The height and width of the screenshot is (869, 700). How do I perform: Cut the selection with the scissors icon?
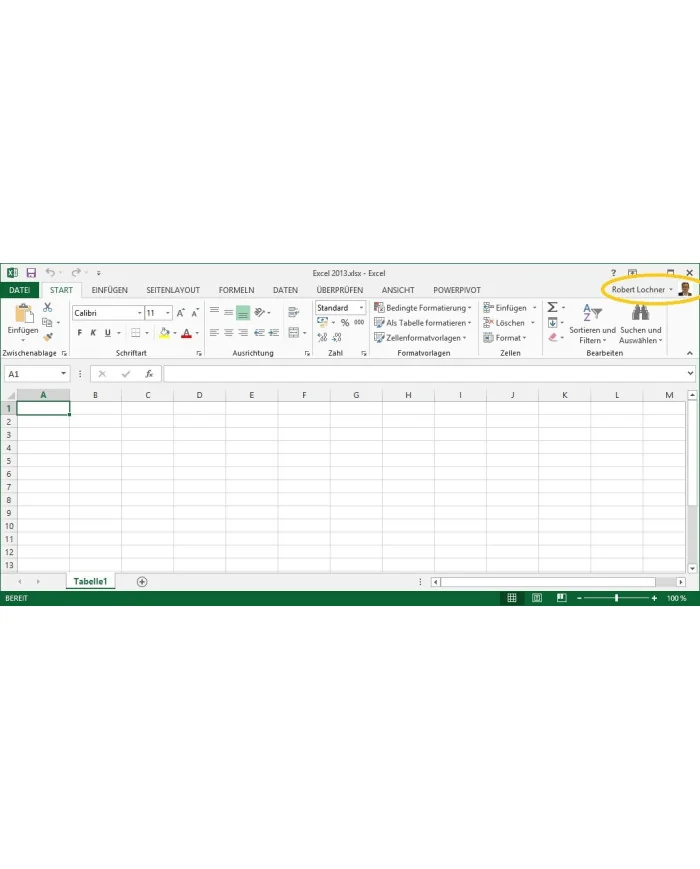coord(48,307)
